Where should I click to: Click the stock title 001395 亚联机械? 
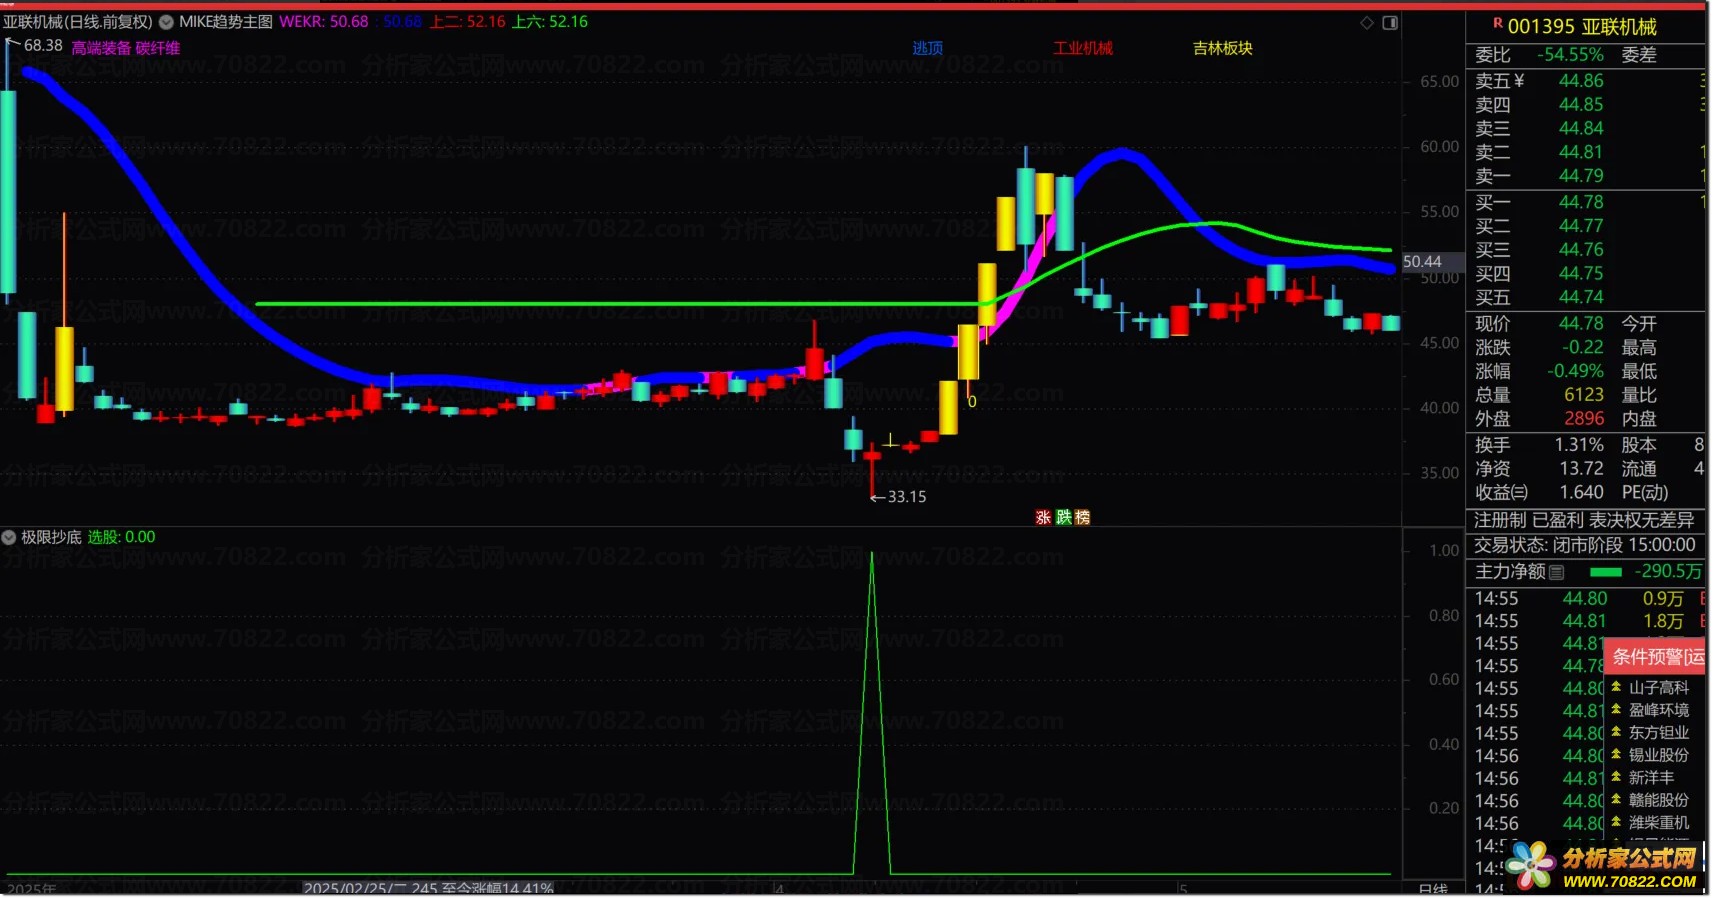click(x=1582, y=26)
